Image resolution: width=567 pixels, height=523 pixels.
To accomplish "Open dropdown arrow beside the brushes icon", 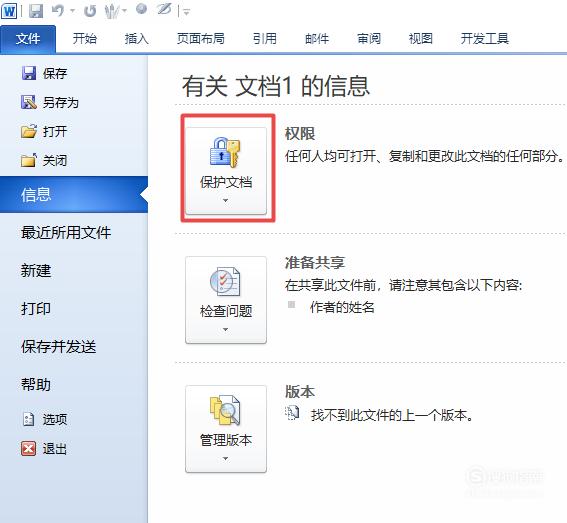I will pos(124,11).
